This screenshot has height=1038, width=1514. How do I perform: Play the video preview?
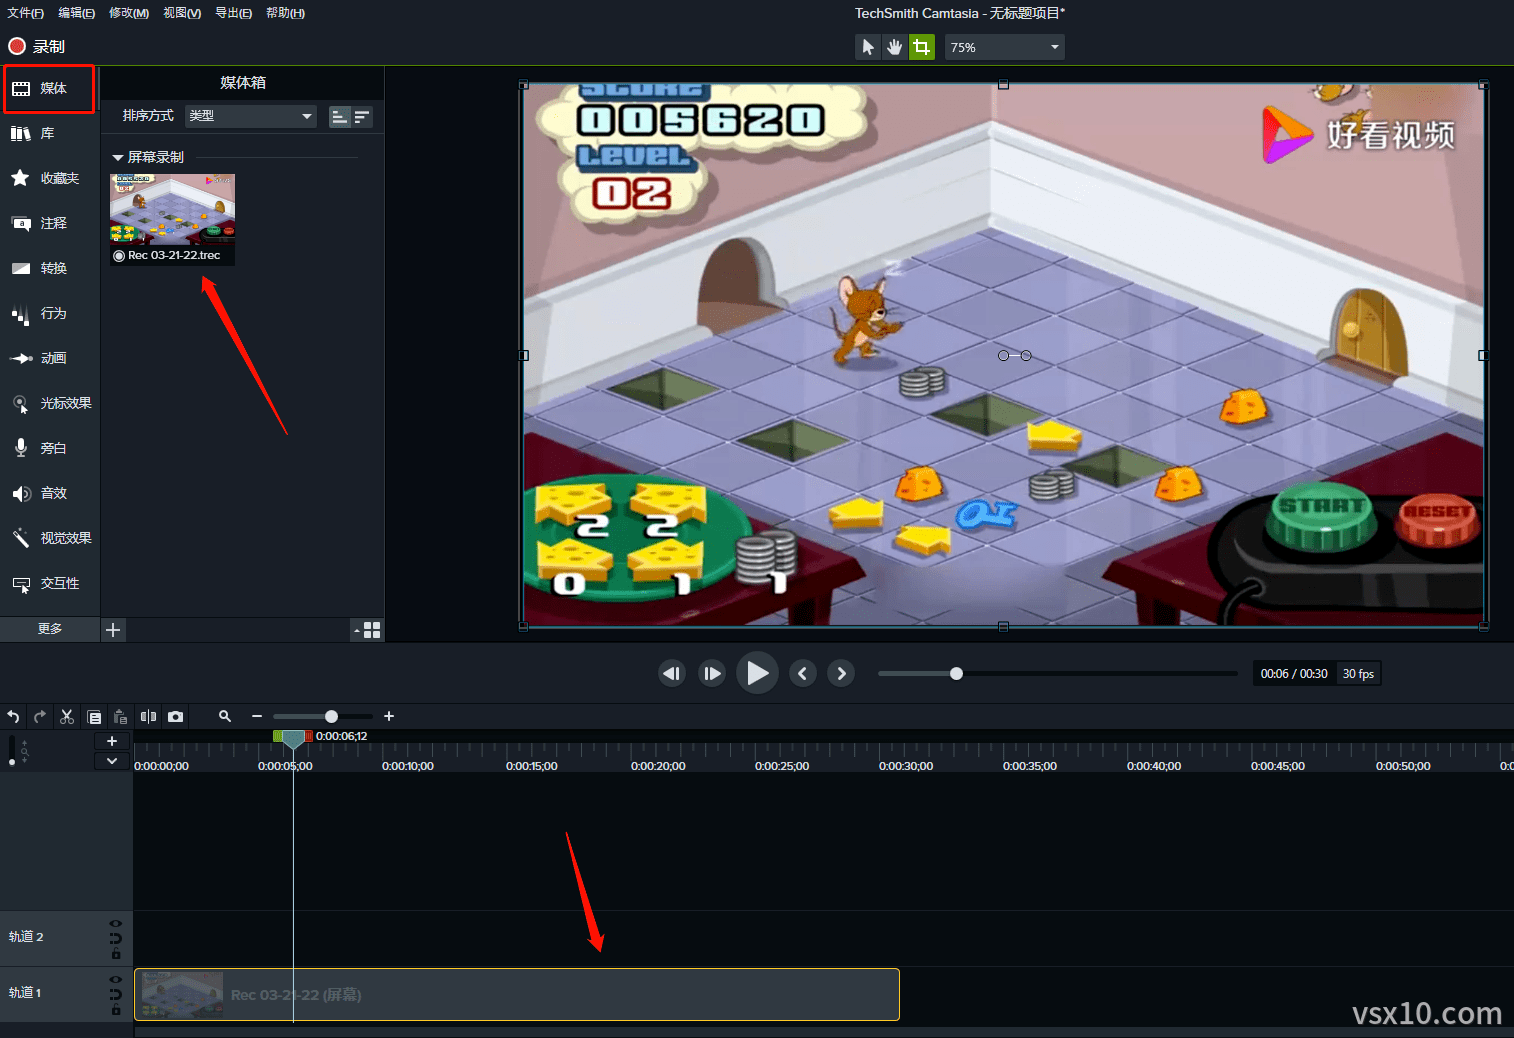757,673
